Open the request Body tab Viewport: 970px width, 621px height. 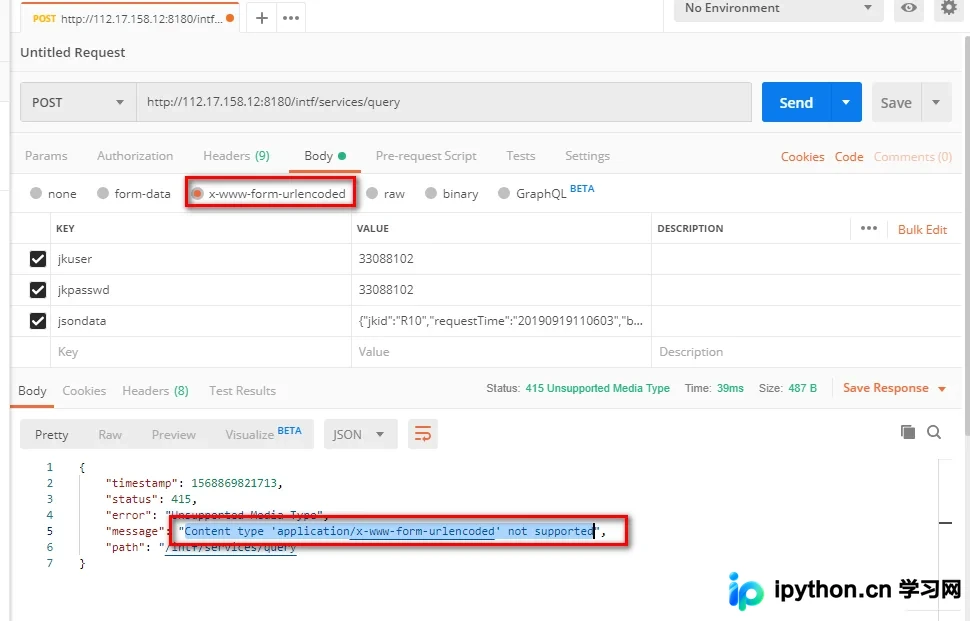click(325, 156)
